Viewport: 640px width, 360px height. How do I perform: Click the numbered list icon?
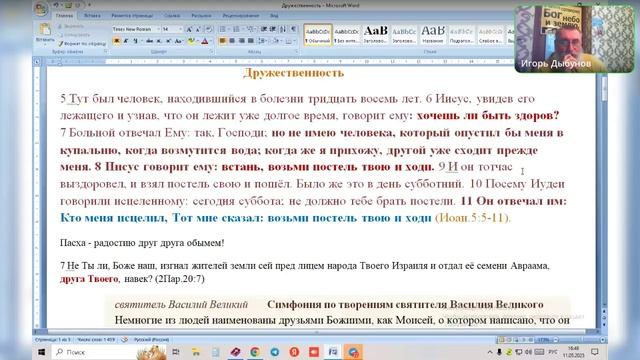237,29
